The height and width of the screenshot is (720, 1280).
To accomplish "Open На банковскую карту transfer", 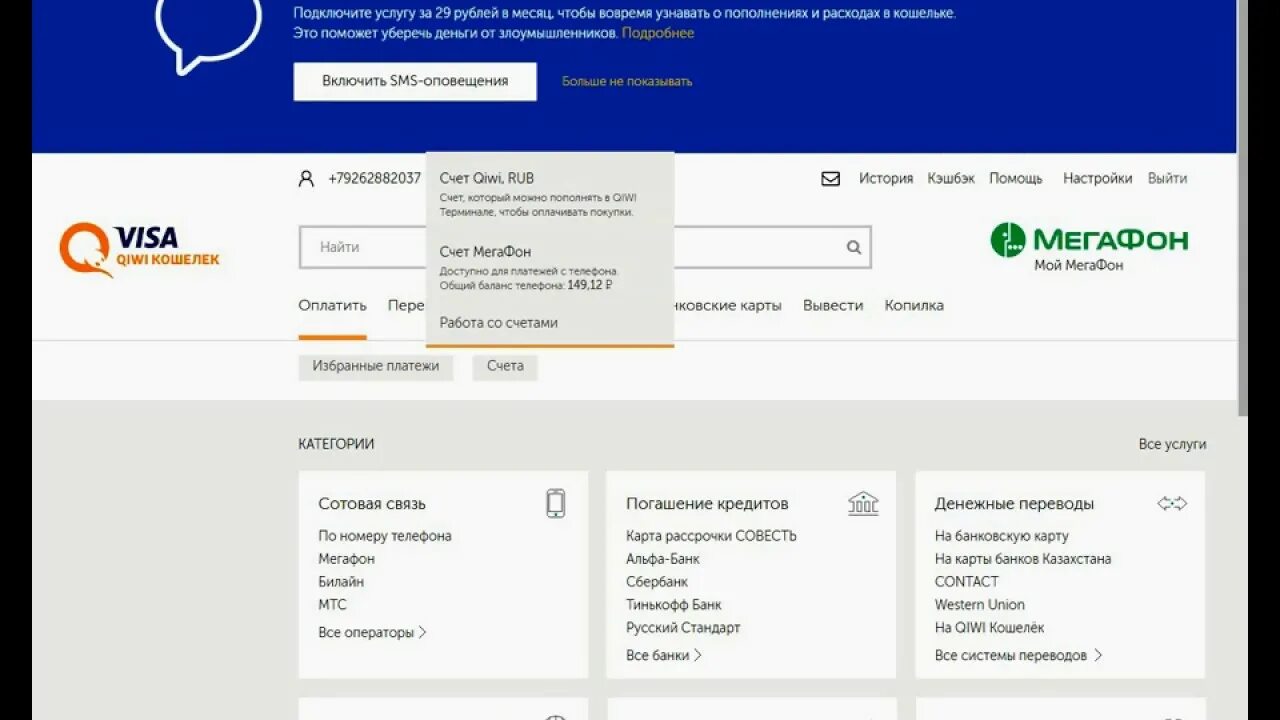I will [x=1001, y=536].
